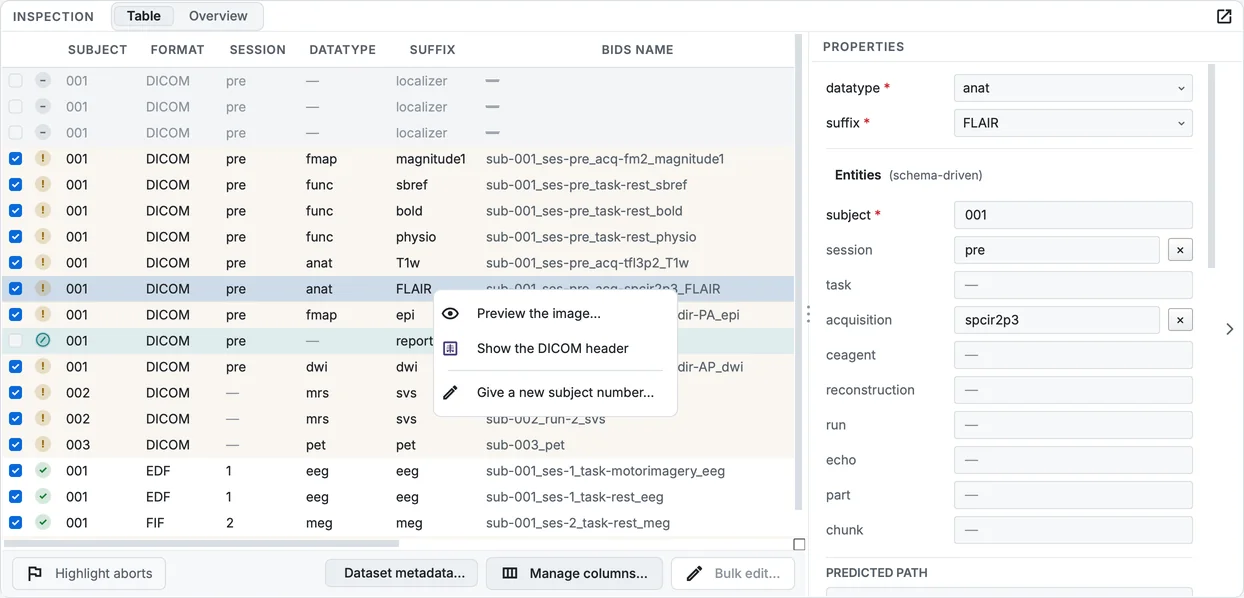The image size is (1244, 598).
Task: Uncheck the physio row checkbox
Action: point(15,236)
